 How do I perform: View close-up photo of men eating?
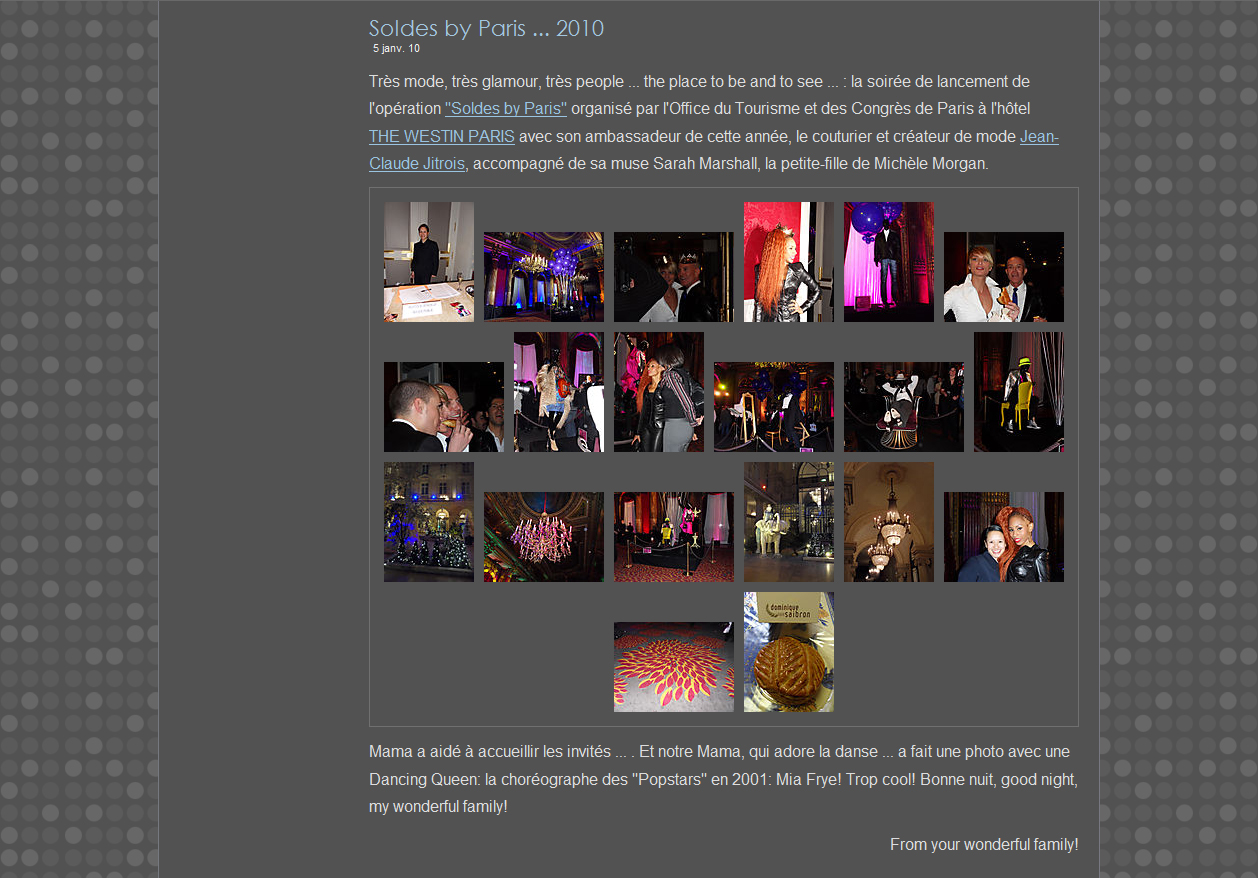443,407
